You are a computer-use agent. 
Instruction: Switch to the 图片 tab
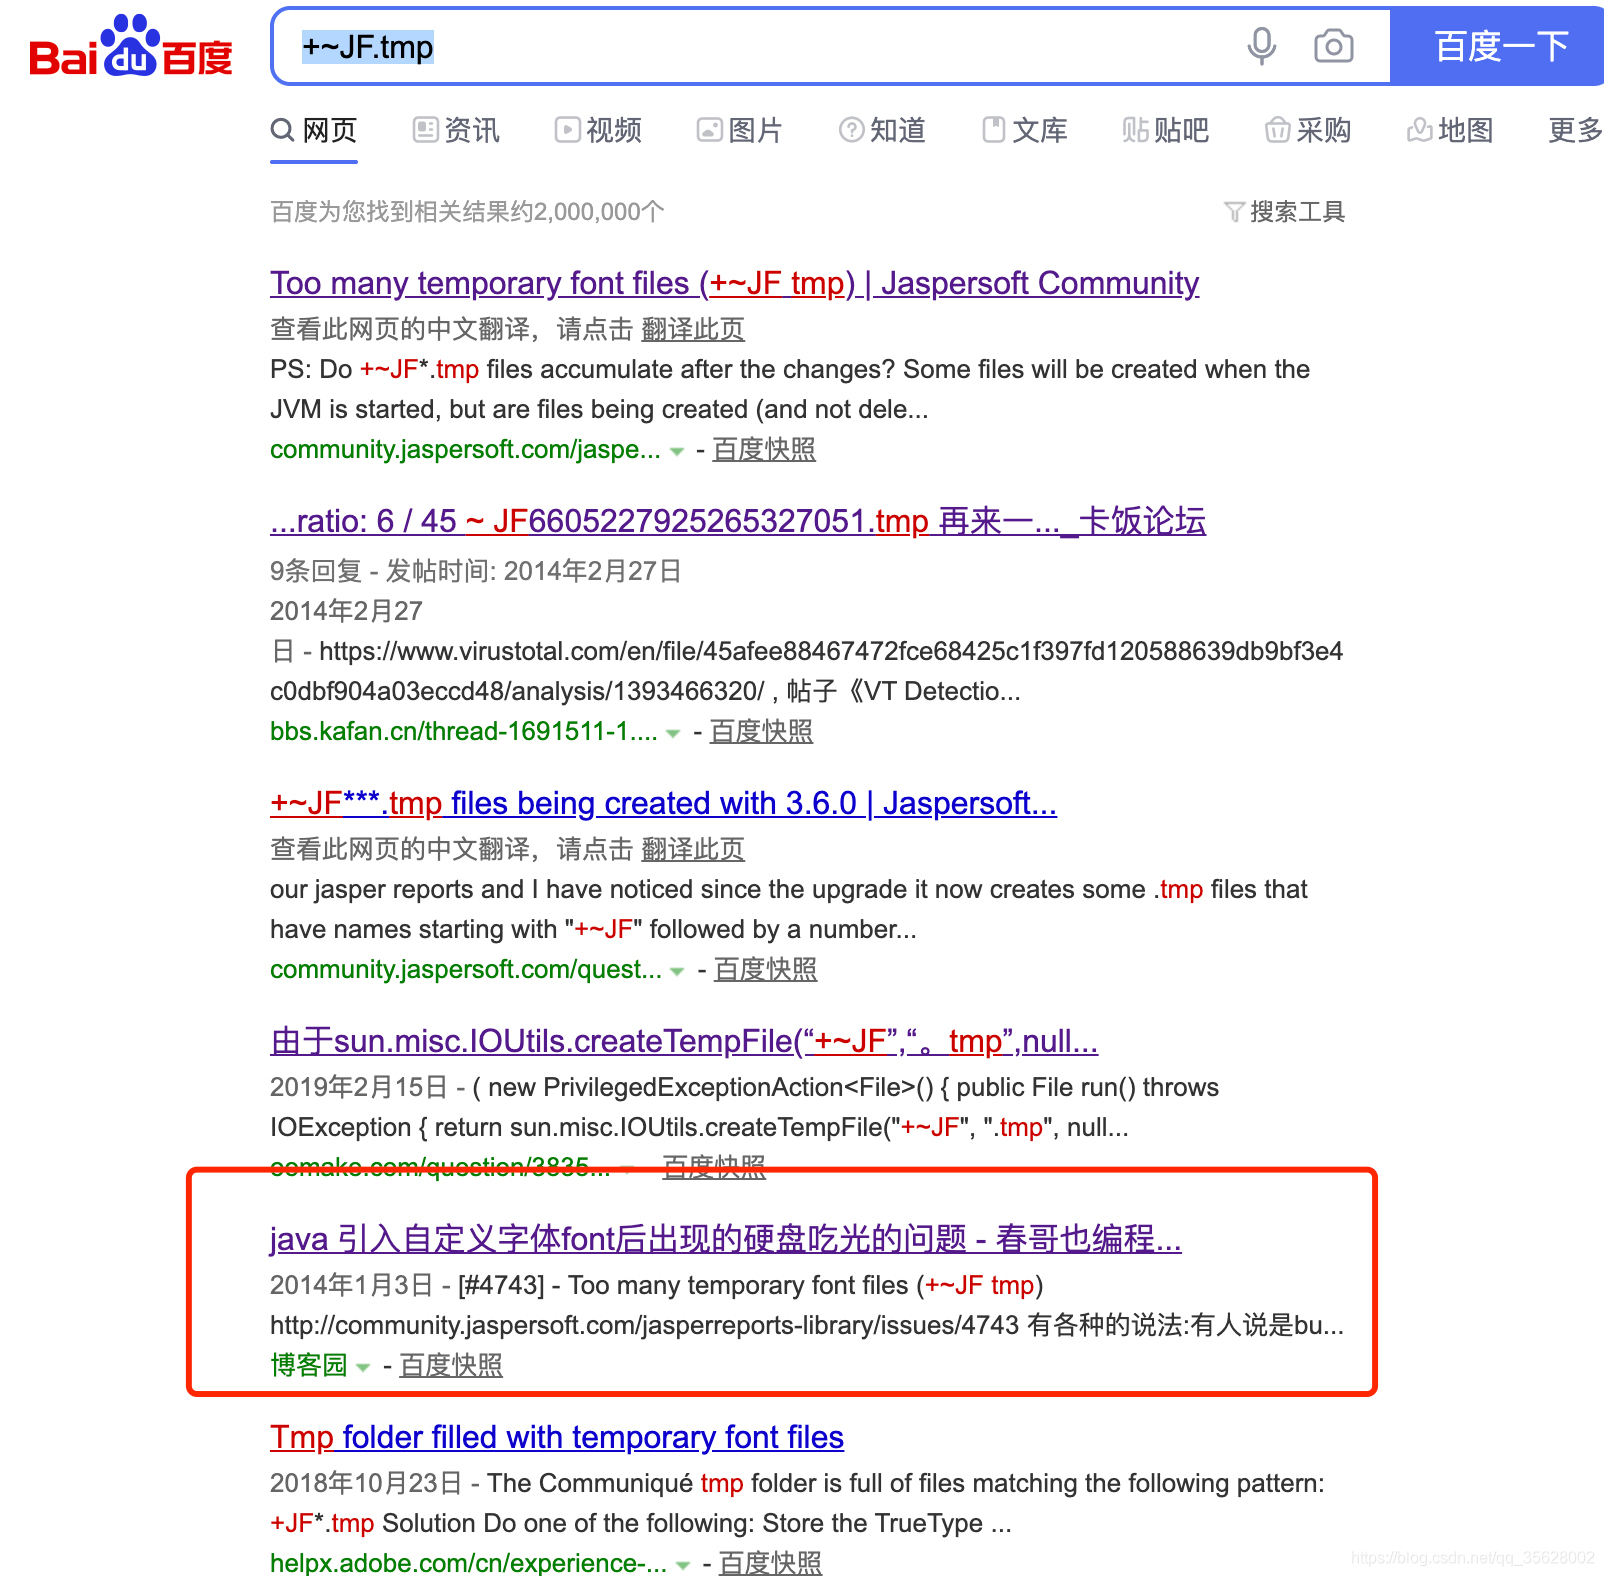coord(740,130)
